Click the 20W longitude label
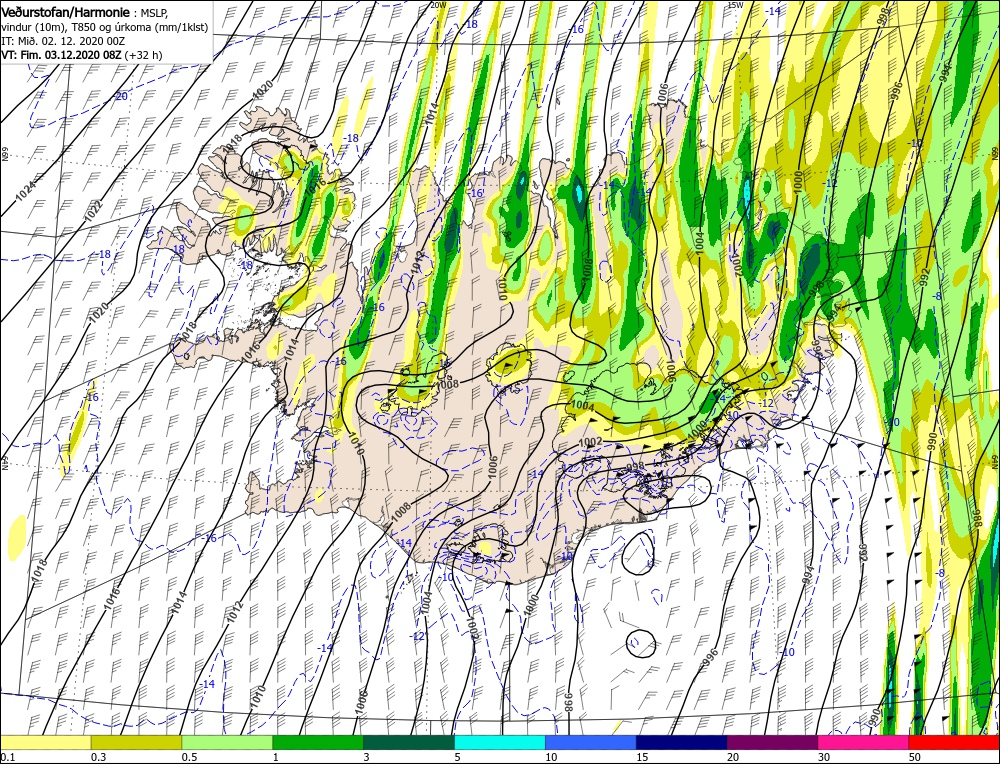This screenshot has width=1000, height=764. coord(438,4)
